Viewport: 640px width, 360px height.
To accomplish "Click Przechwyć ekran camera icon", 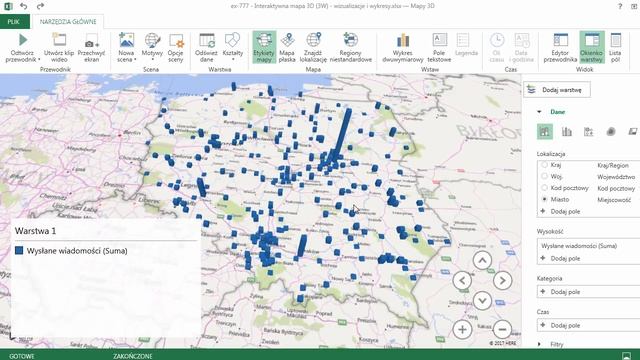I will 91,42.
